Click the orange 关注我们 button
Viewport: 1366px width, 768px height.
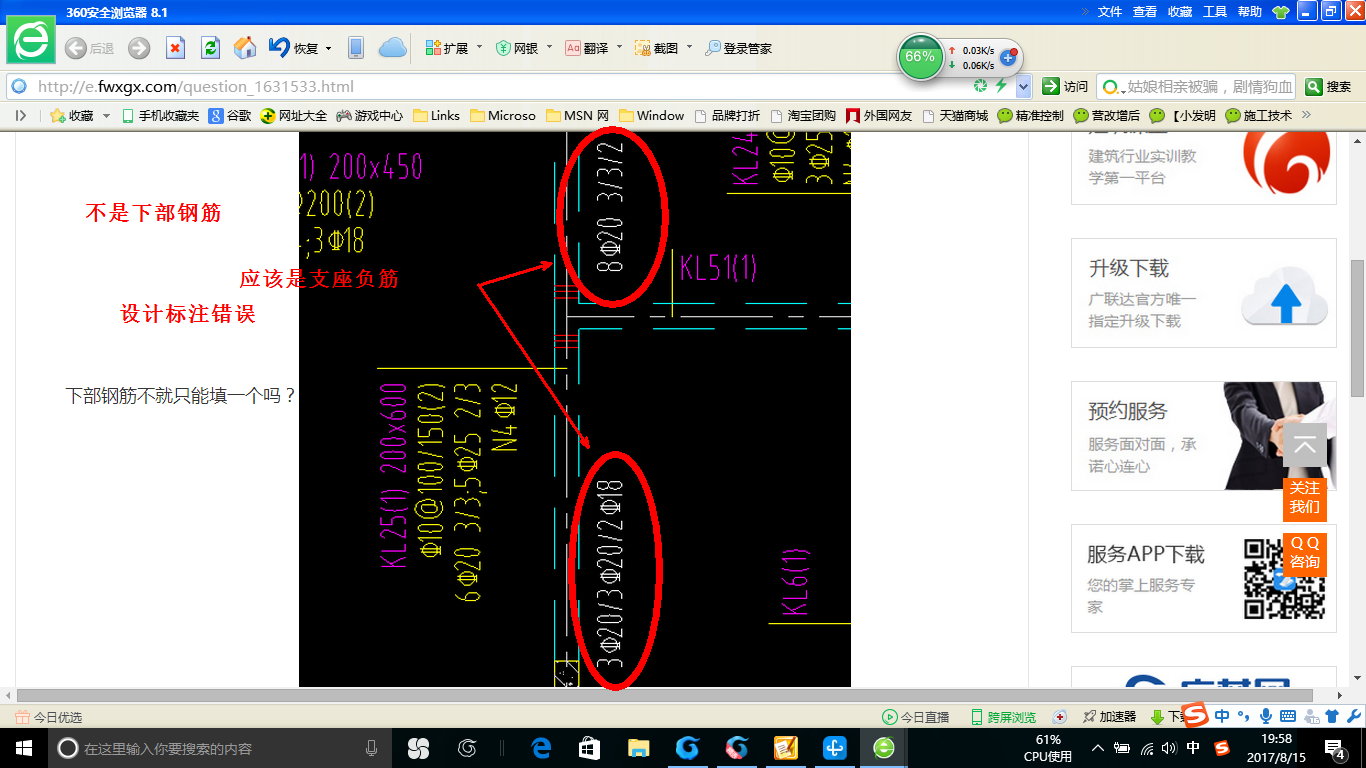point(1305,498)
